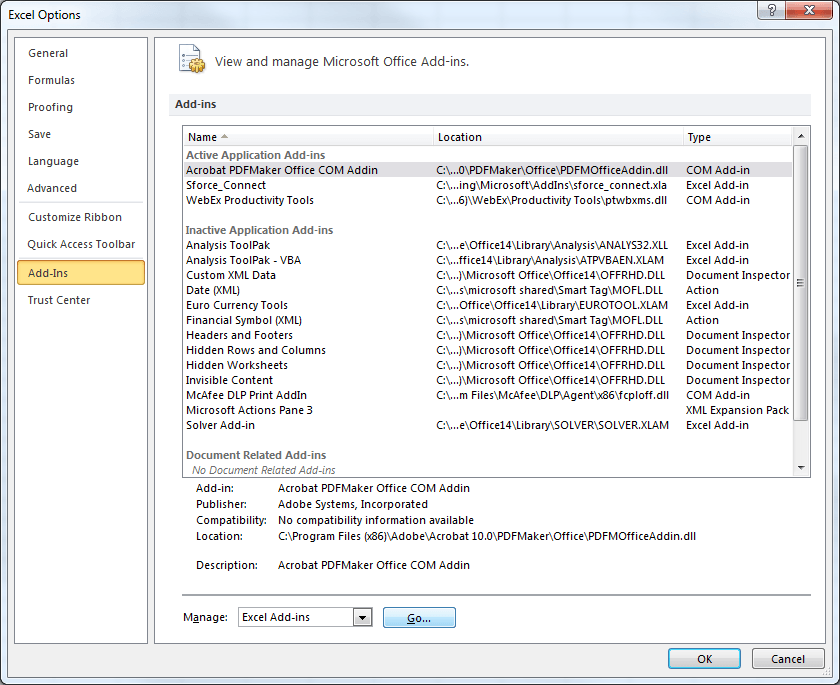
Task: Select the Hidden Worksheets row
Action: point(488,365)
